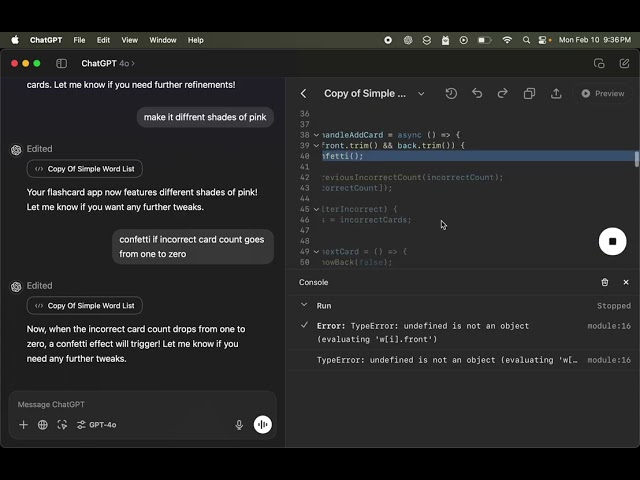Screen dimensions: 640x480
Task: Click the code editor vertical scrollbar thumb
Action: pos(636,159)
